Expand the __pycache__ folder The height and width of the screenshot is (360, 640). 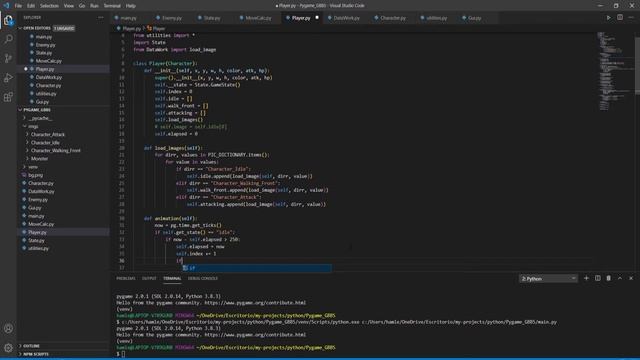[63, 118]
